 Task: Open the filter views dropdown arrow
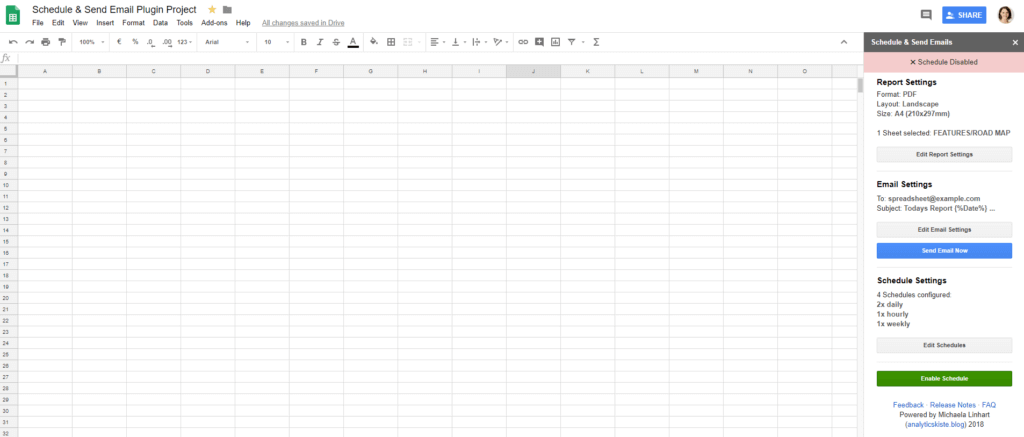tap(583, 42)
